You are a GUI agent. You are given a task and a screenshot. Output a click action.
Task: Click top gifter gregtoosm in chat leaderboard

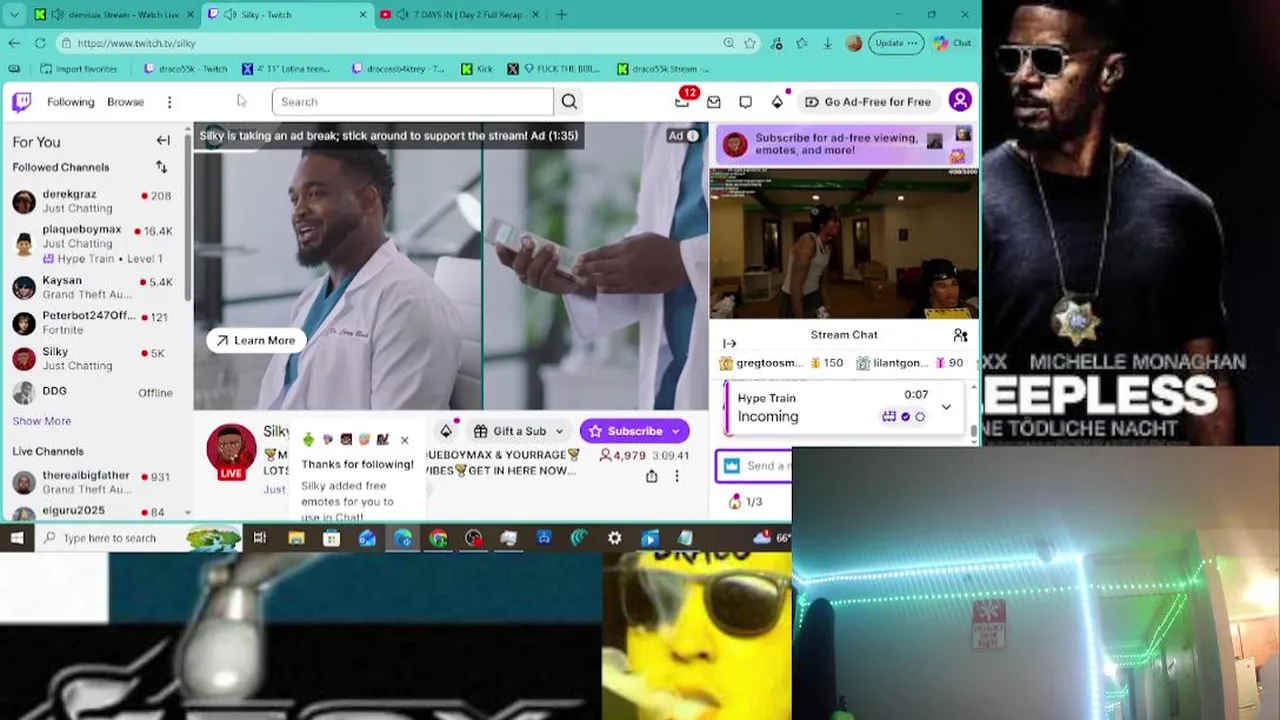[x=781, y=363]
